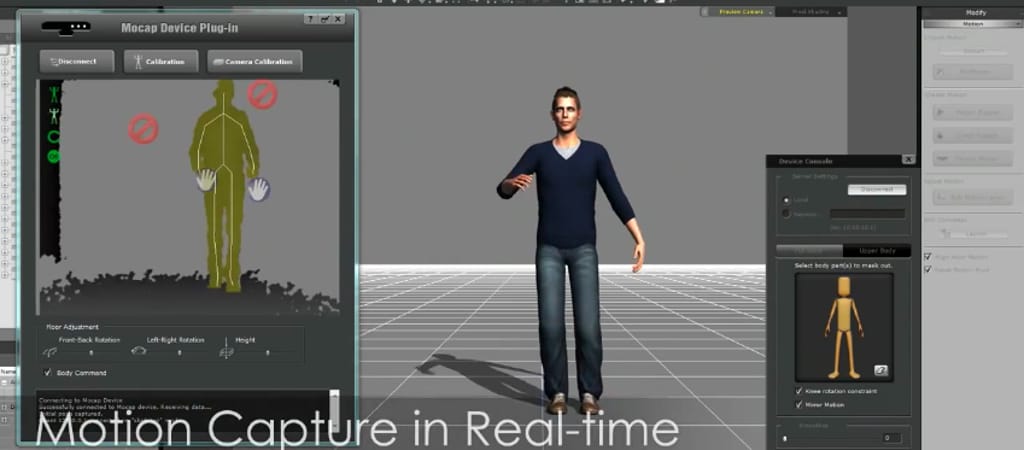The image size is (1024, 450).
Task: Toggle the Body Command checkbox
Action: pos(48,373)
